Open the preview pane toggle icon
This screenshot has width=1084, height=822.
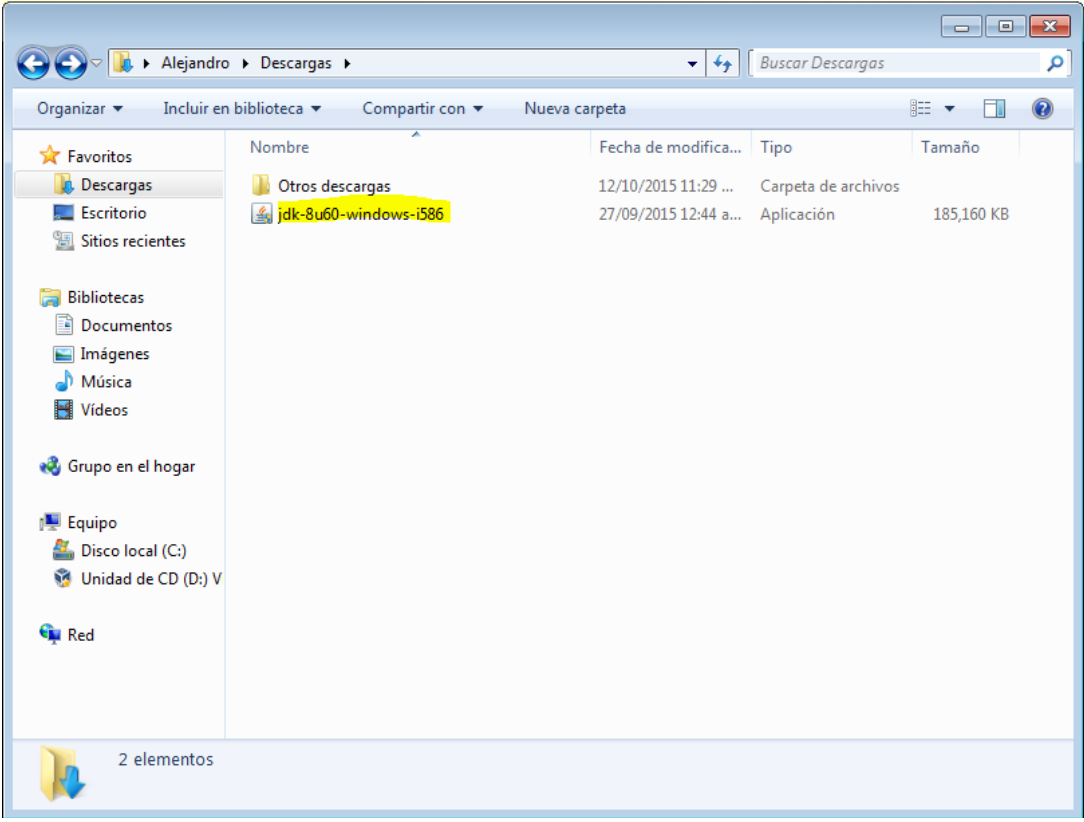coord(994,108)
